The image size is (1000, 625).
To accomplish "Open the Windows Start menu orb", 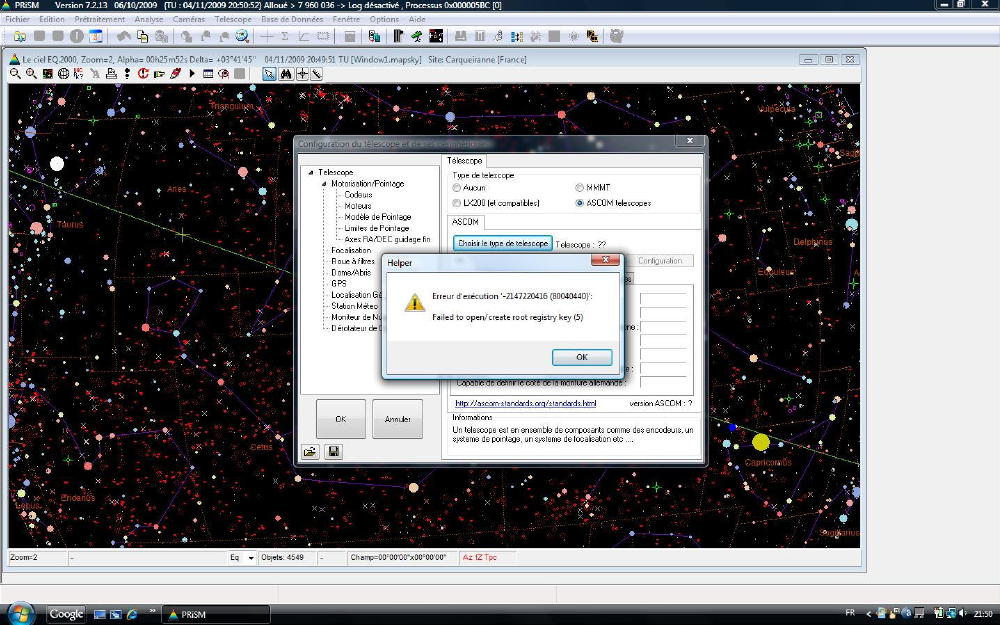I will coord(20,613).
